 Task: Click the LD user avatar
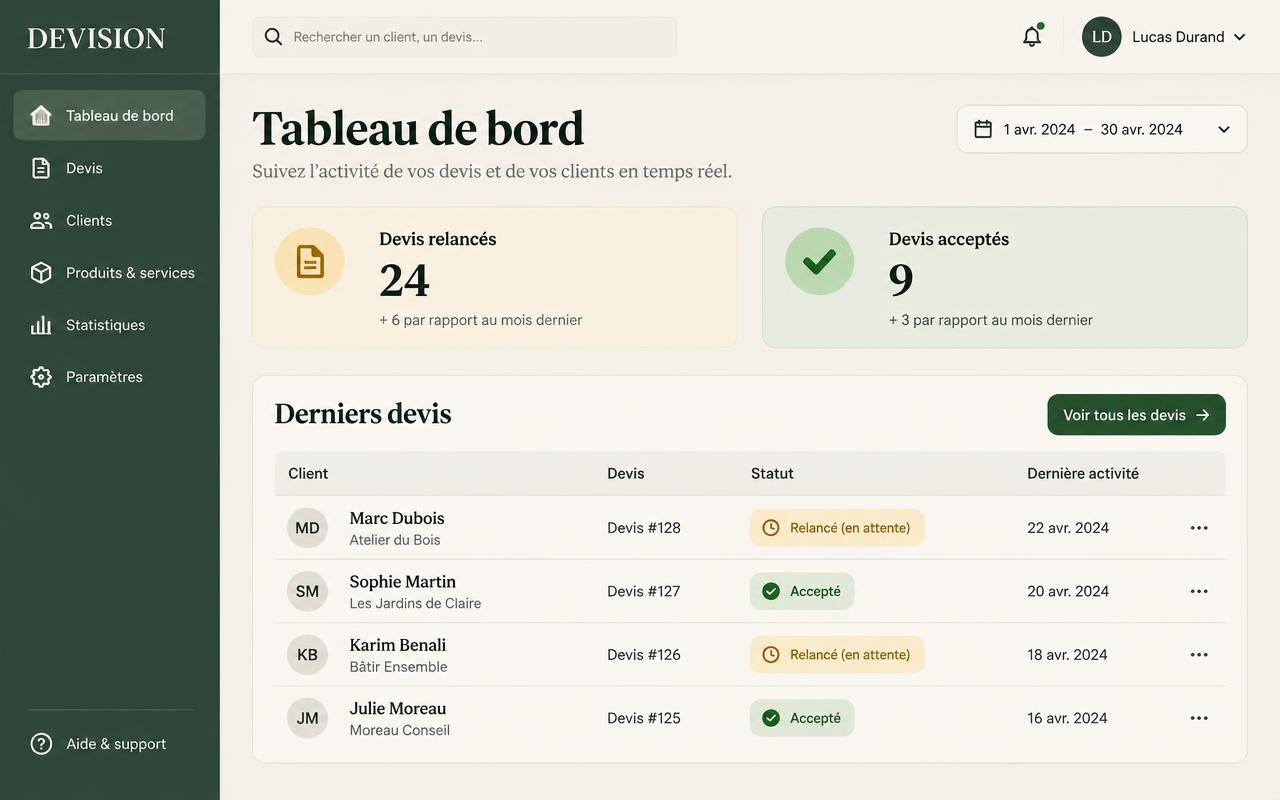tap(1101, 37)
